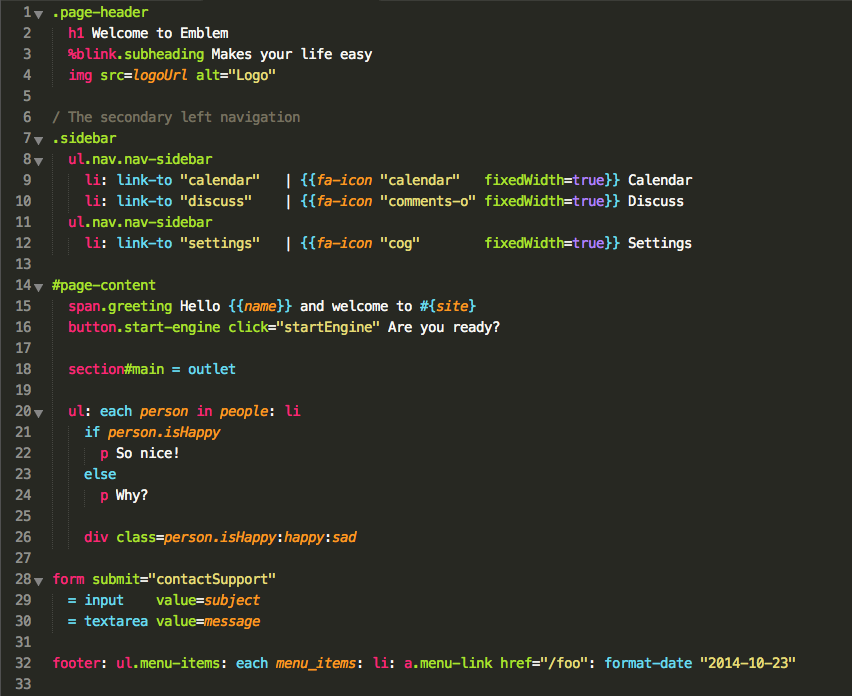Place cursor on line number 15
Image resolution: width=852 pixels, height=696 pixels.
click(22, 306)
